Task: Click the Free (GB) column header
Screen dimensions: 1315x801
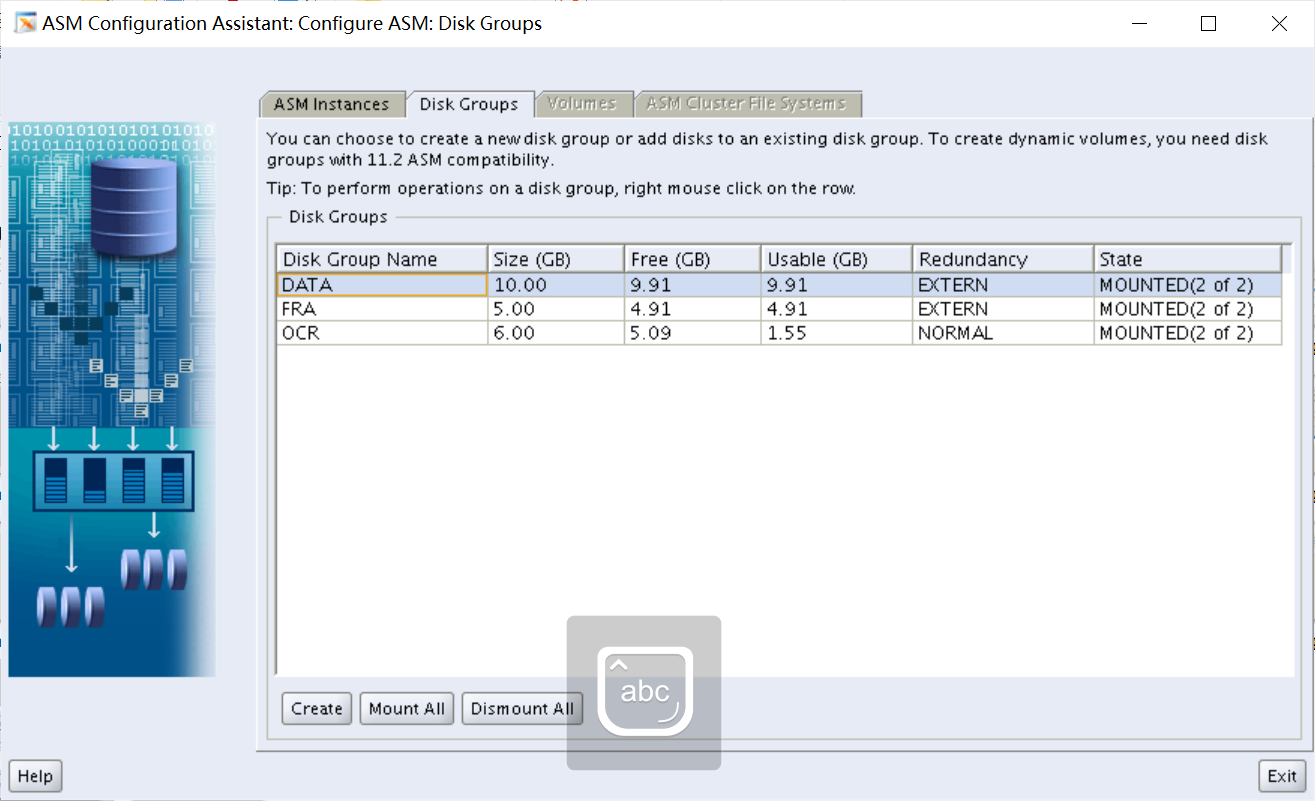Action: pyautogui.click(x=693, y=259)
